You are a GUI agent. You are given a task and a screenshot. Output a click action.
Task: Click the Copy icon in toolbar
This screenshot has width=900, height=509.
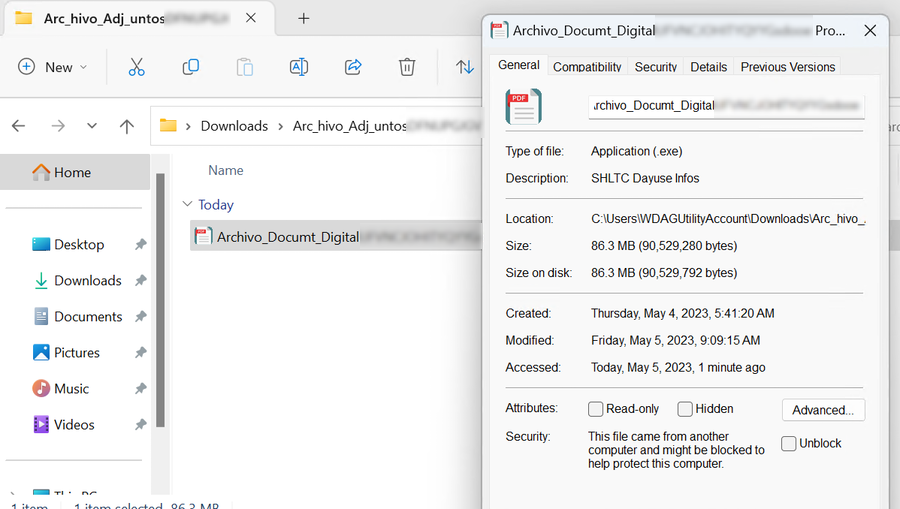point(191,67)
